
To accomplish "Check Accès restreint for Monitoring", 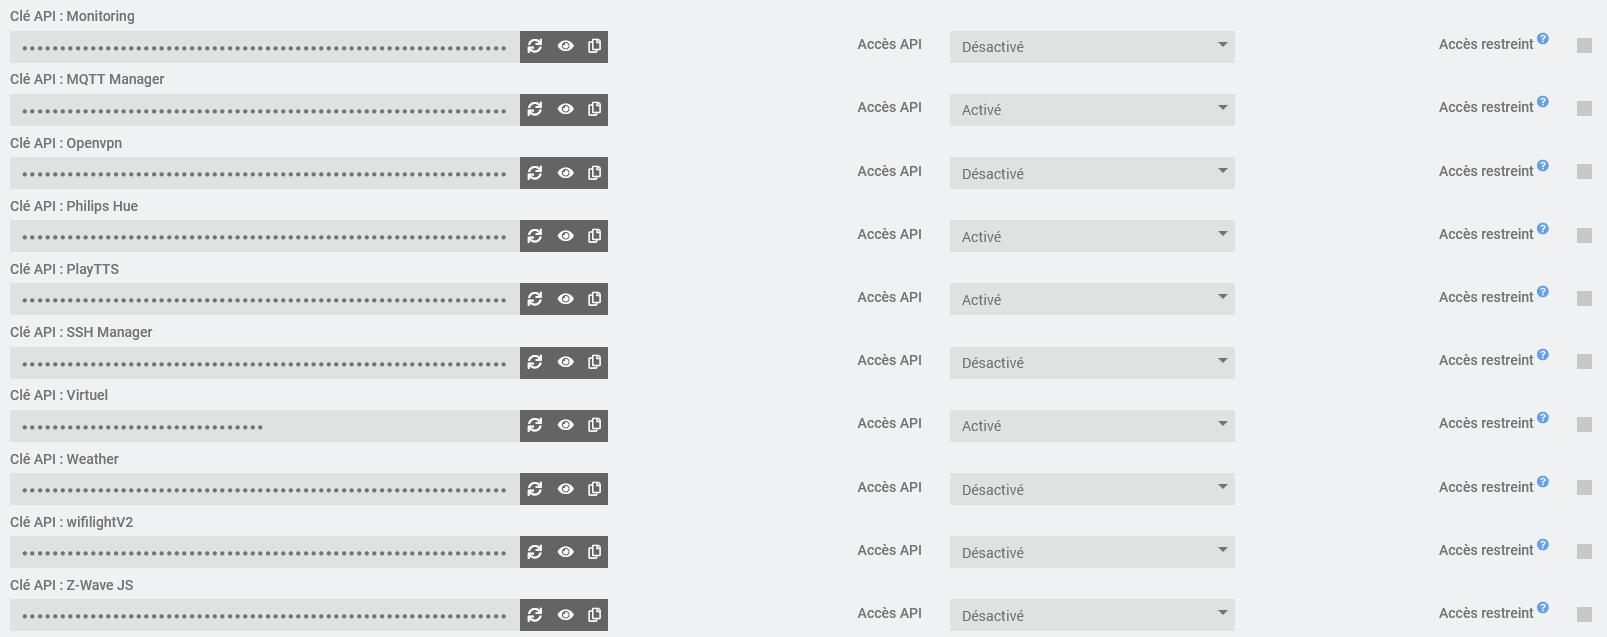I will tap(1584, 46).
